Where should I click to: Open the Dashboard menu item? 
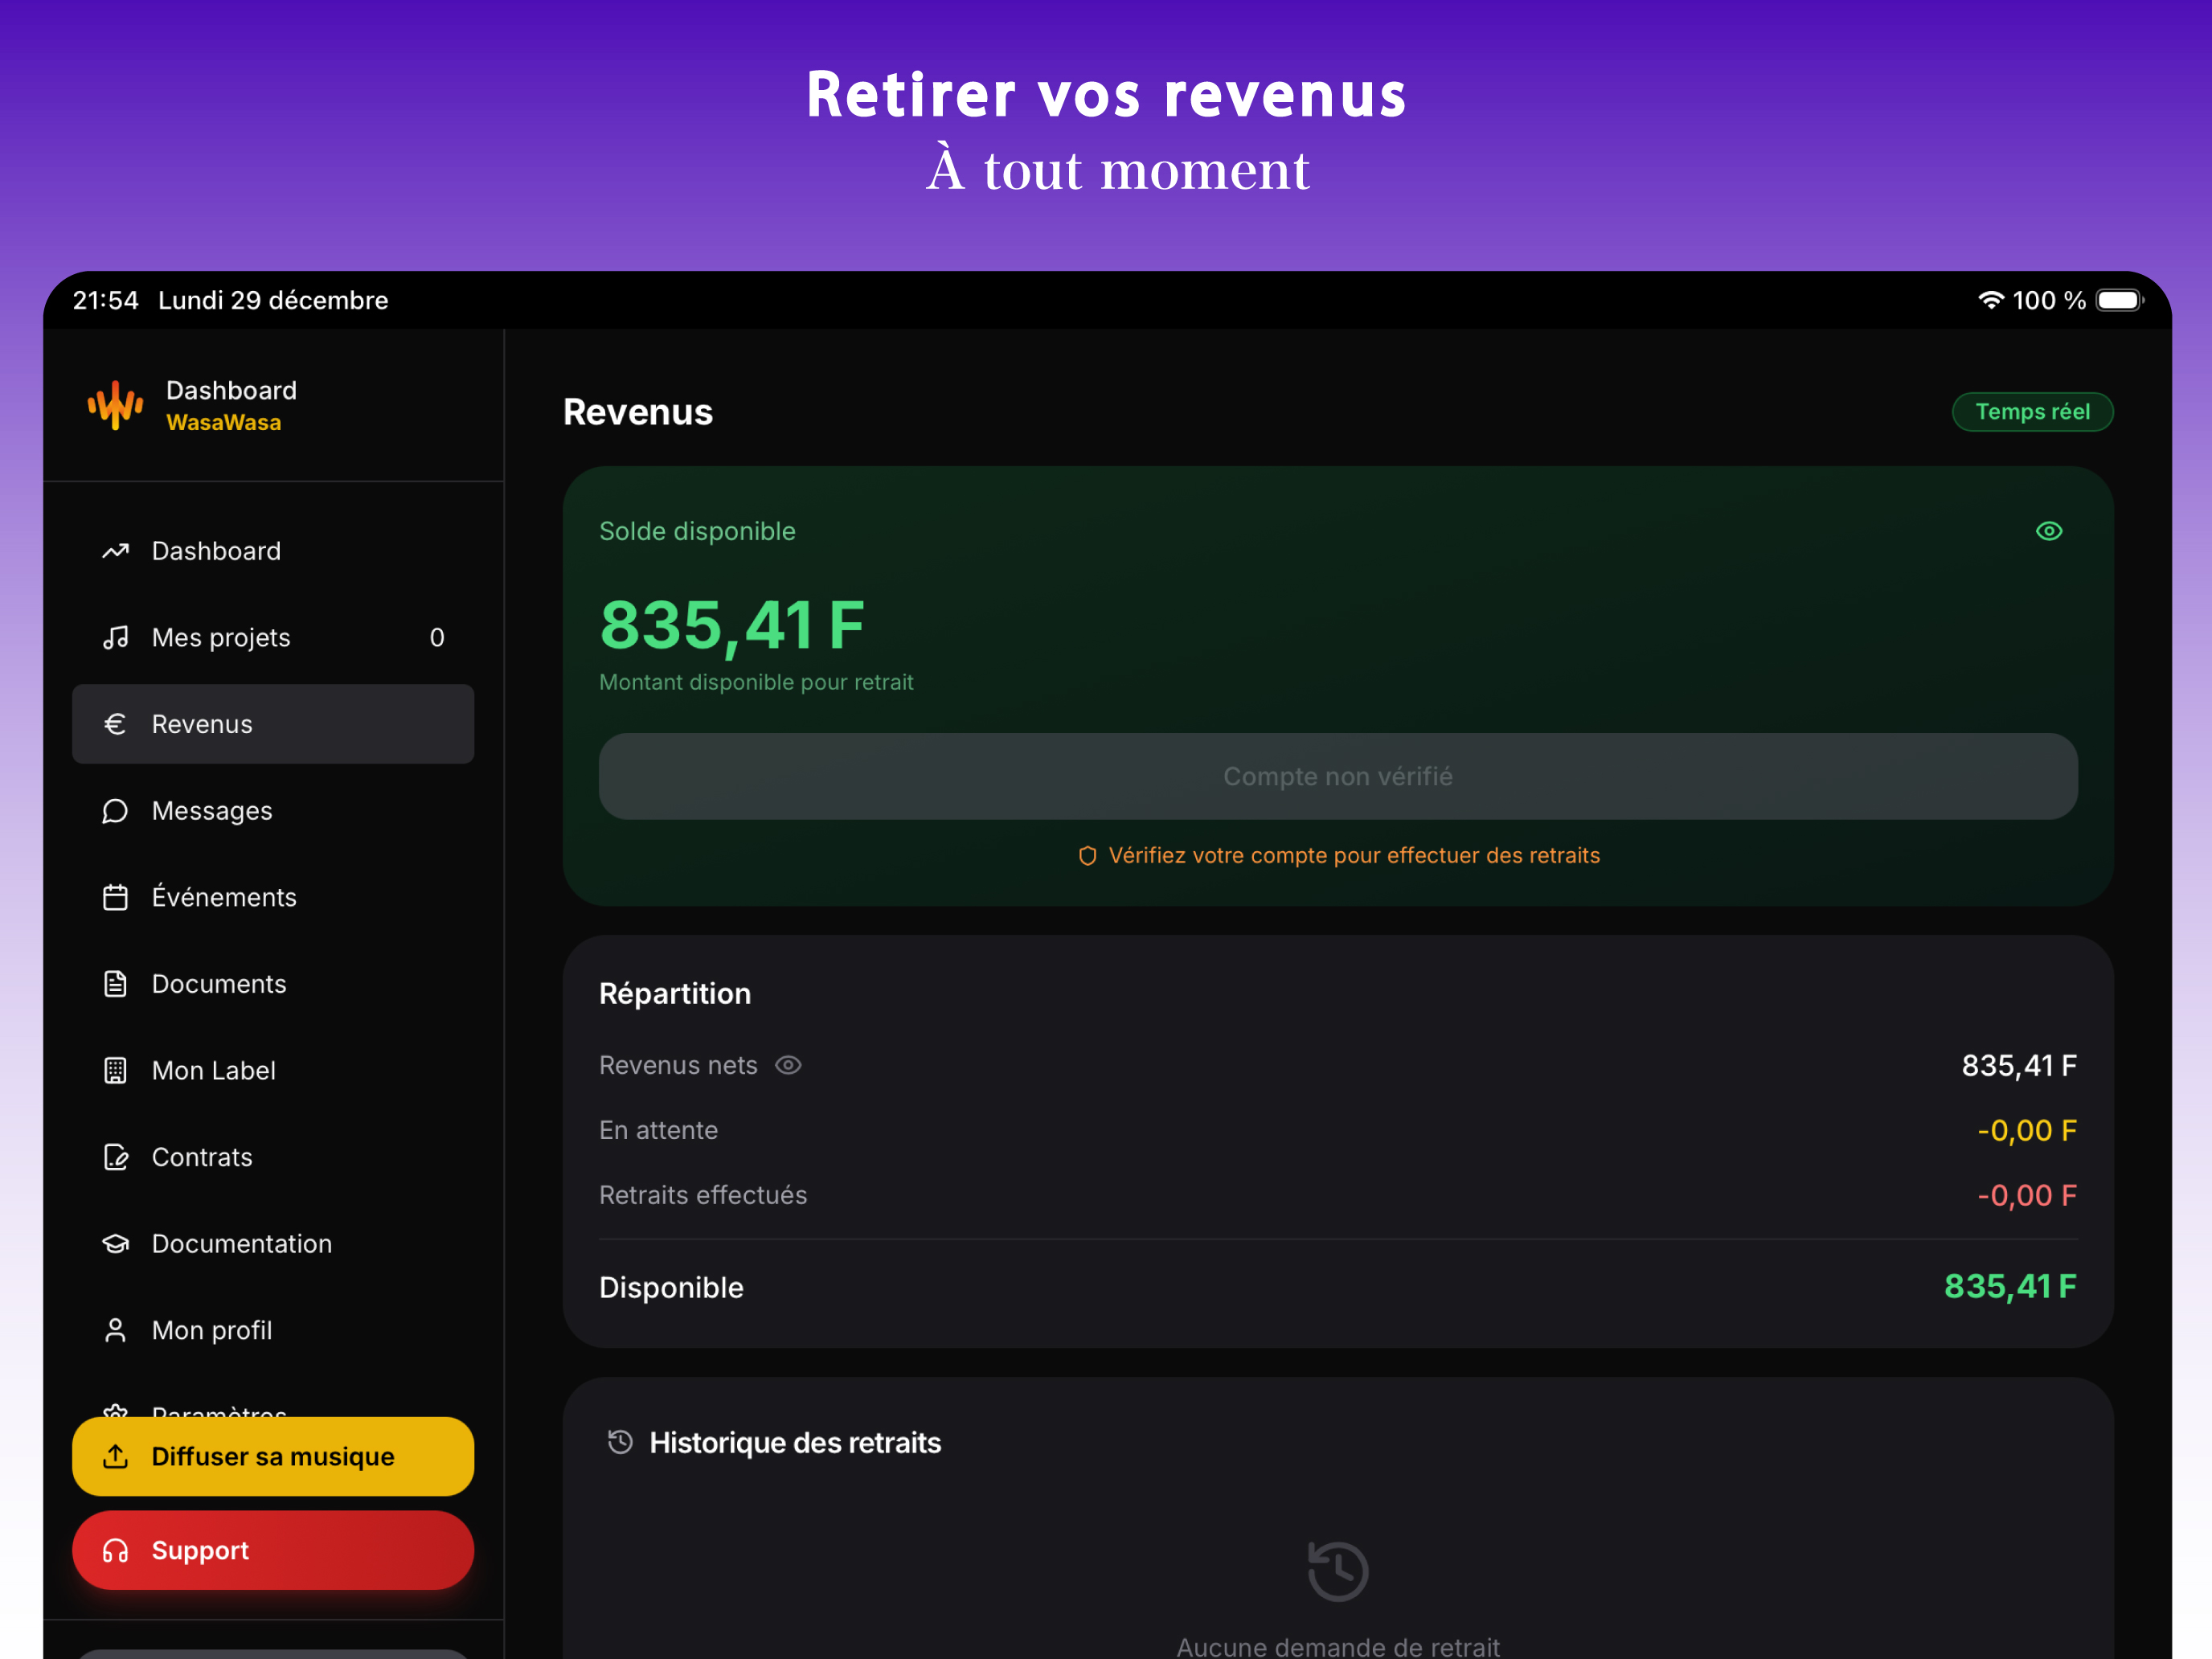click(x=273, y=551)
